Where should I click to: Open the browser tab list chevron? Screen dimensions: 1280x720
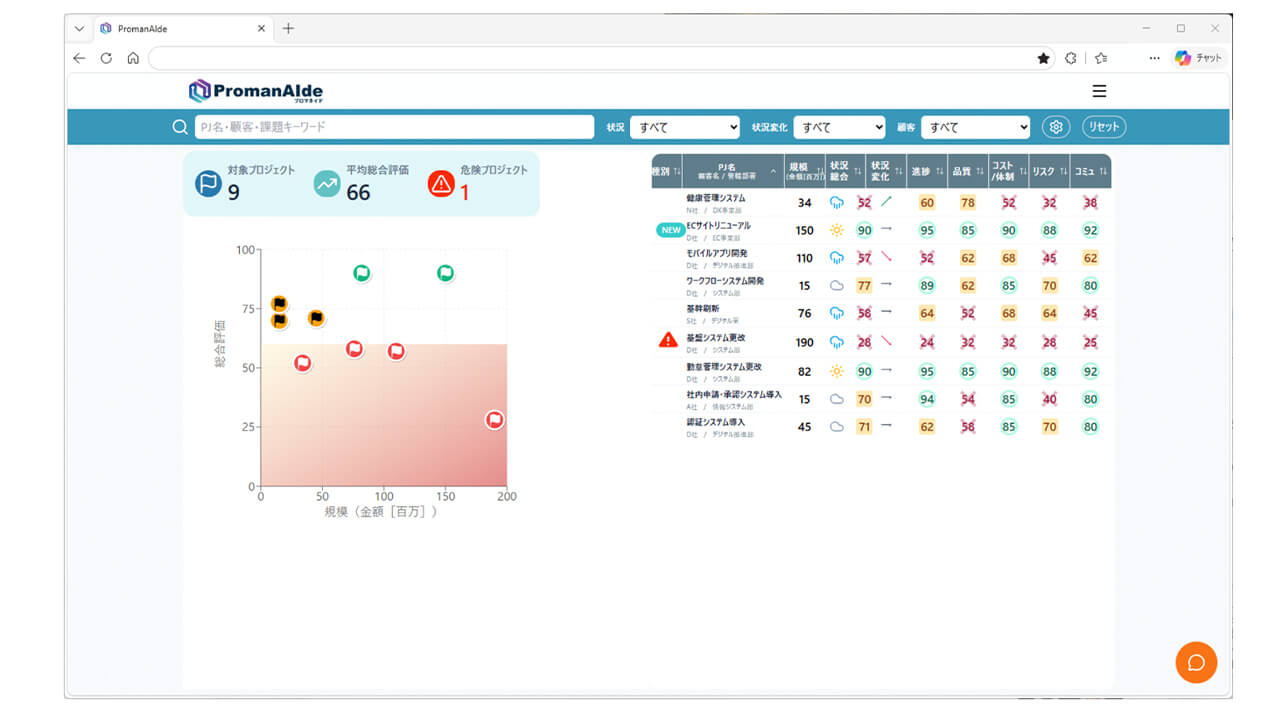click(x=80, y=28)
